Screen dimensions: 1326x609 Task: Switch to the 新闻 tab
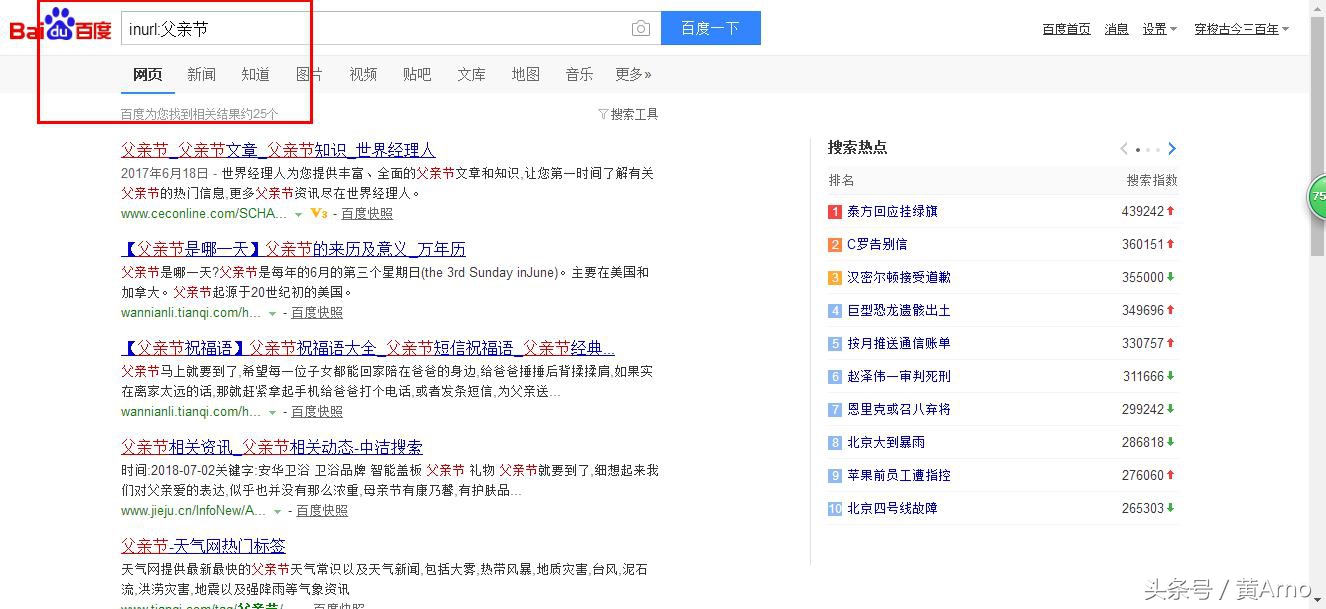pyautogui.click(x=201, y=74)
